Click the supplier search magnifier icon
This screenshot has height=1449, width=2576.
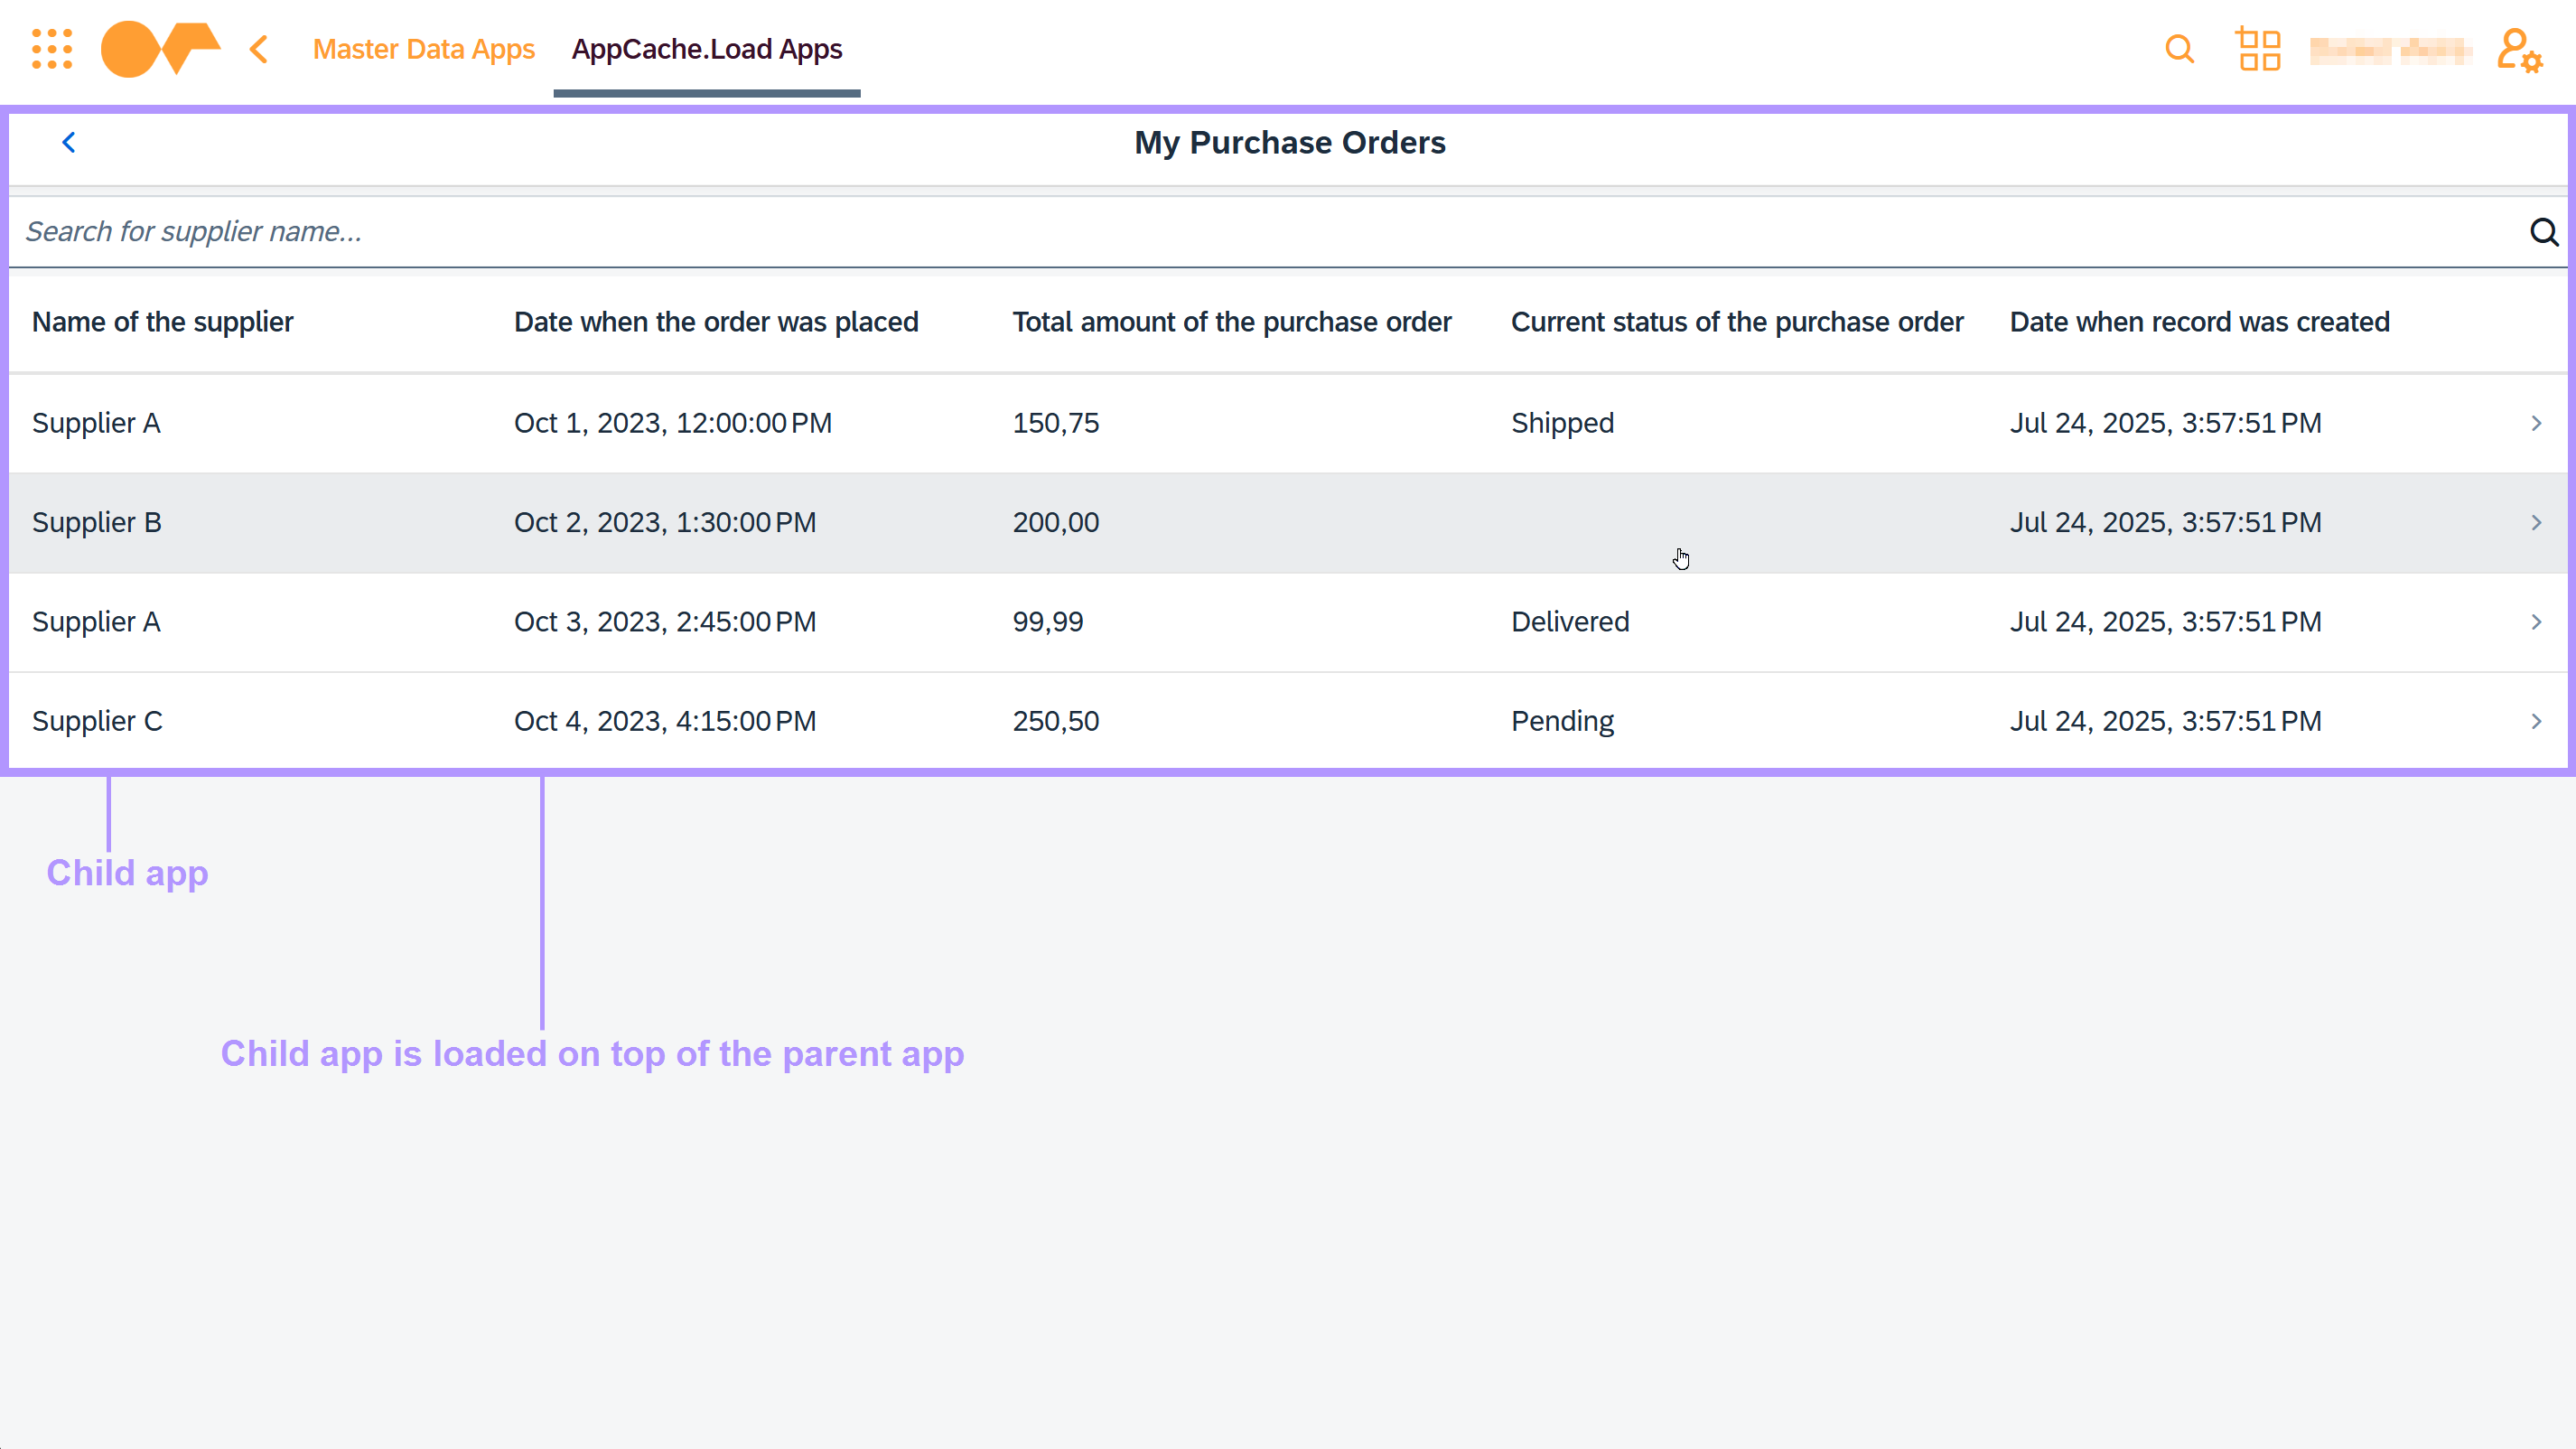(x=2544, y=232)
